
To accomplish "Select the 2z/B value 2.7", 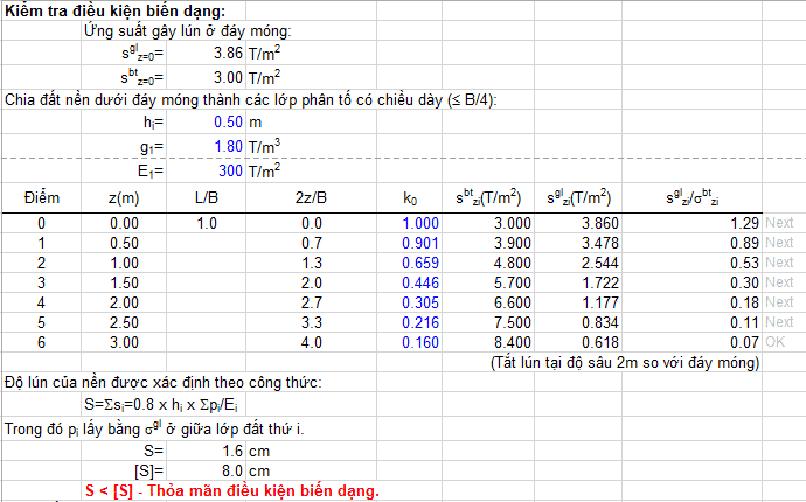I will pos(312,303).
